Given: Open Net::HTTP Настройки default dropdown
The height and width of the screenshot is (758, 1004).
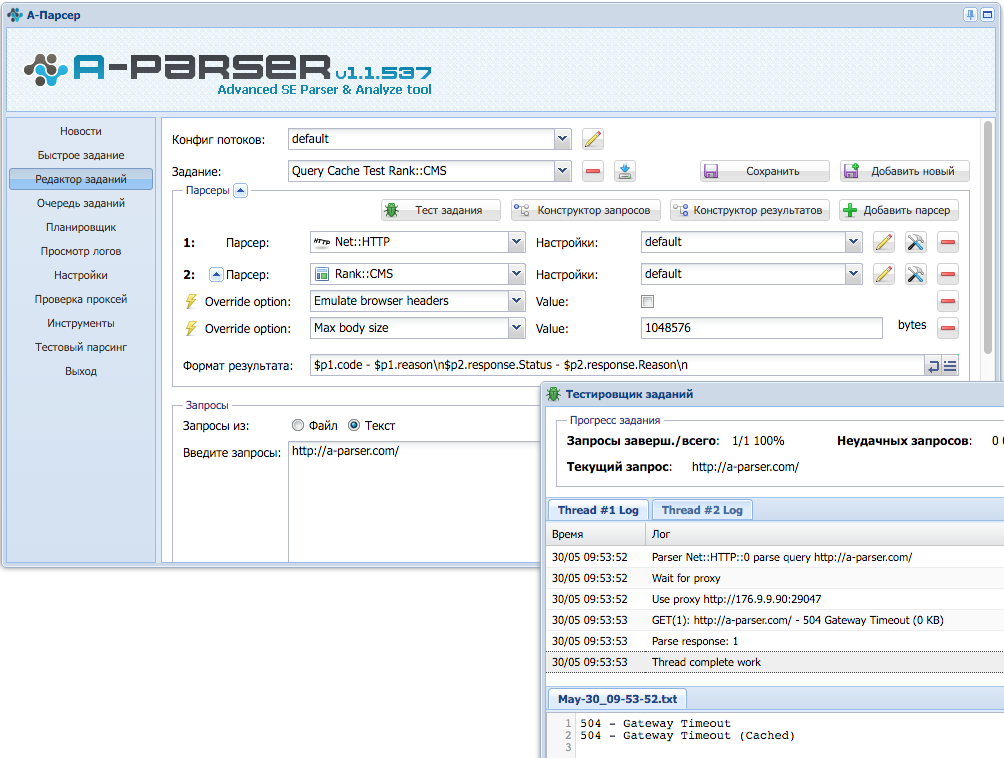Looking at the screenshot, I should click(853, 241).
